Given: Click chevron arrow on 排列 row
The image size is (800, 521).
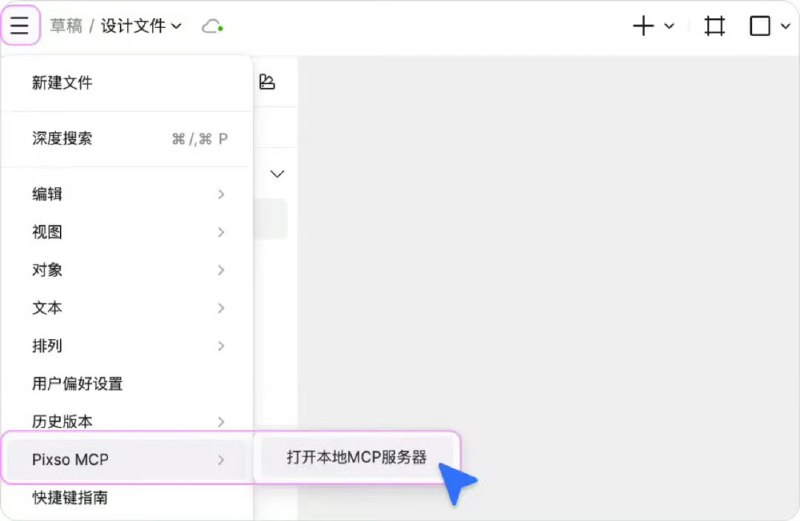Looking at the screenshot, I should [x=221, y=346].
